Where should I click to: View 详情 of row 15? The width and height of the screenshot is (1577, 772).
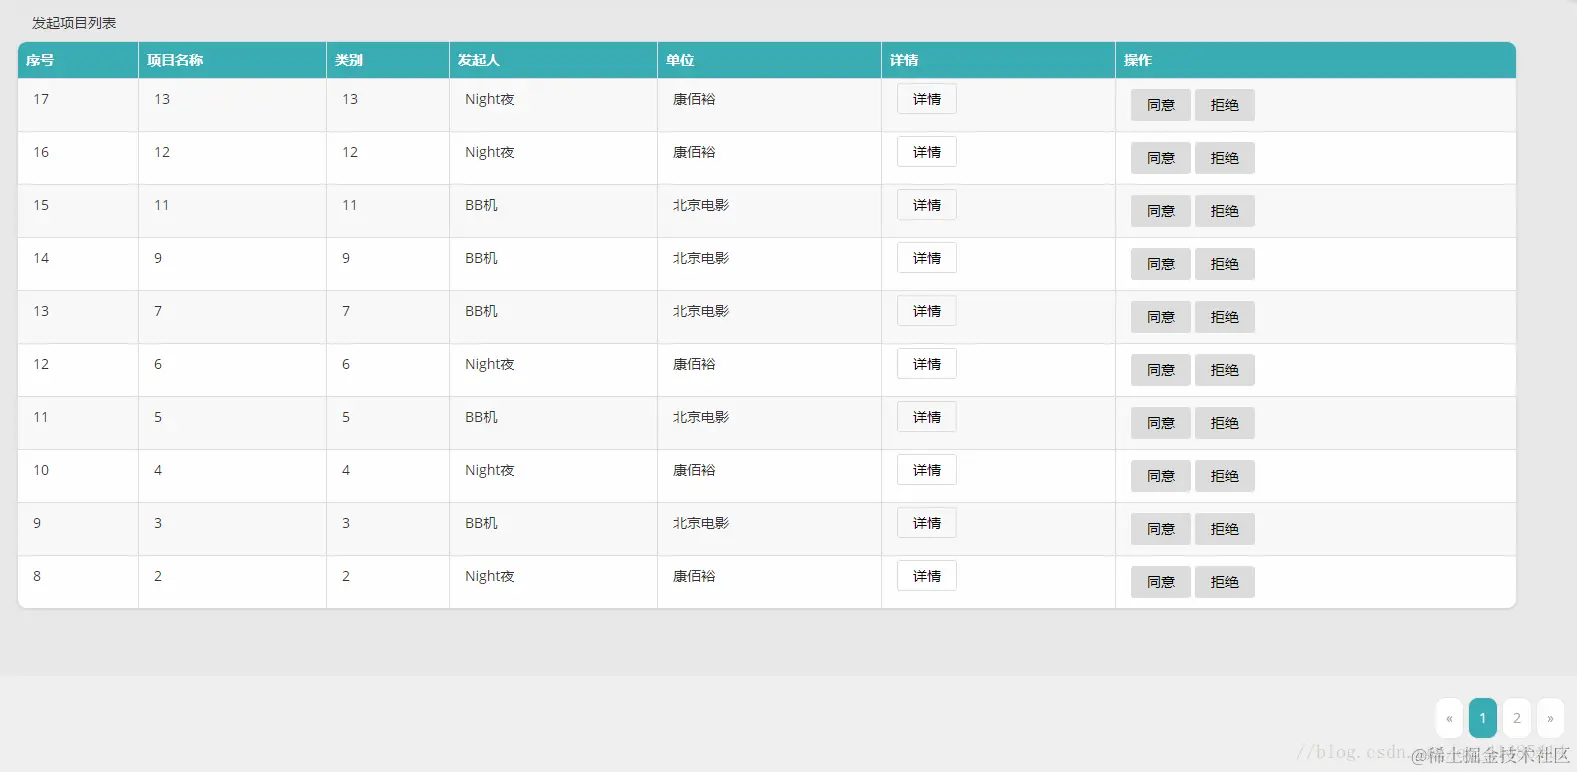926,205
